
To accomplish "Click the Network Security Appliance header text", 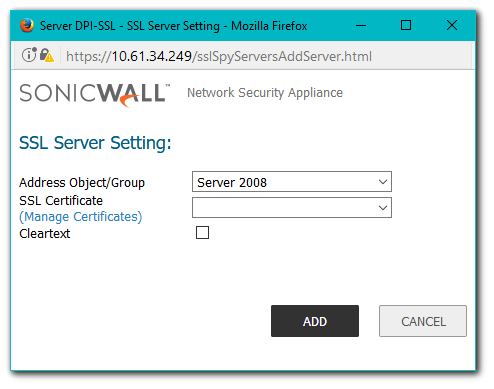I will pos(265,93).
